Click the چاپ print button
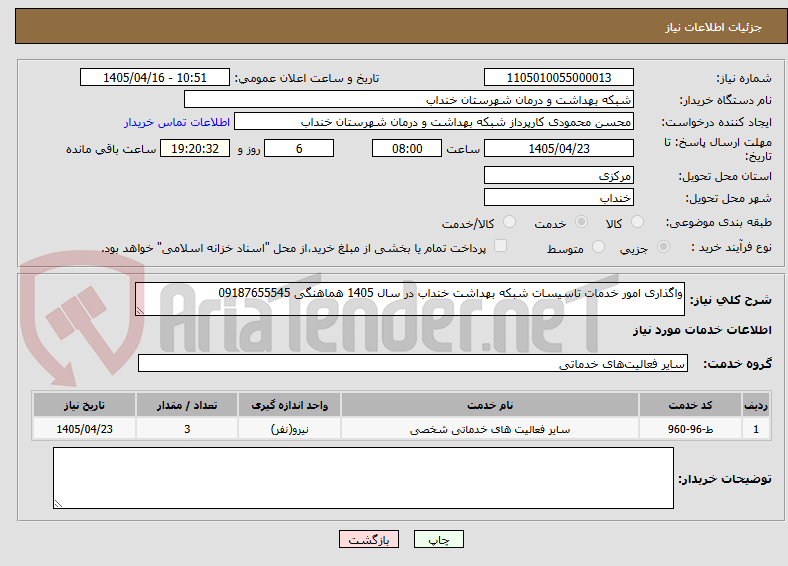The height and width of the screenshot is (566, 788). coord(439,539)
